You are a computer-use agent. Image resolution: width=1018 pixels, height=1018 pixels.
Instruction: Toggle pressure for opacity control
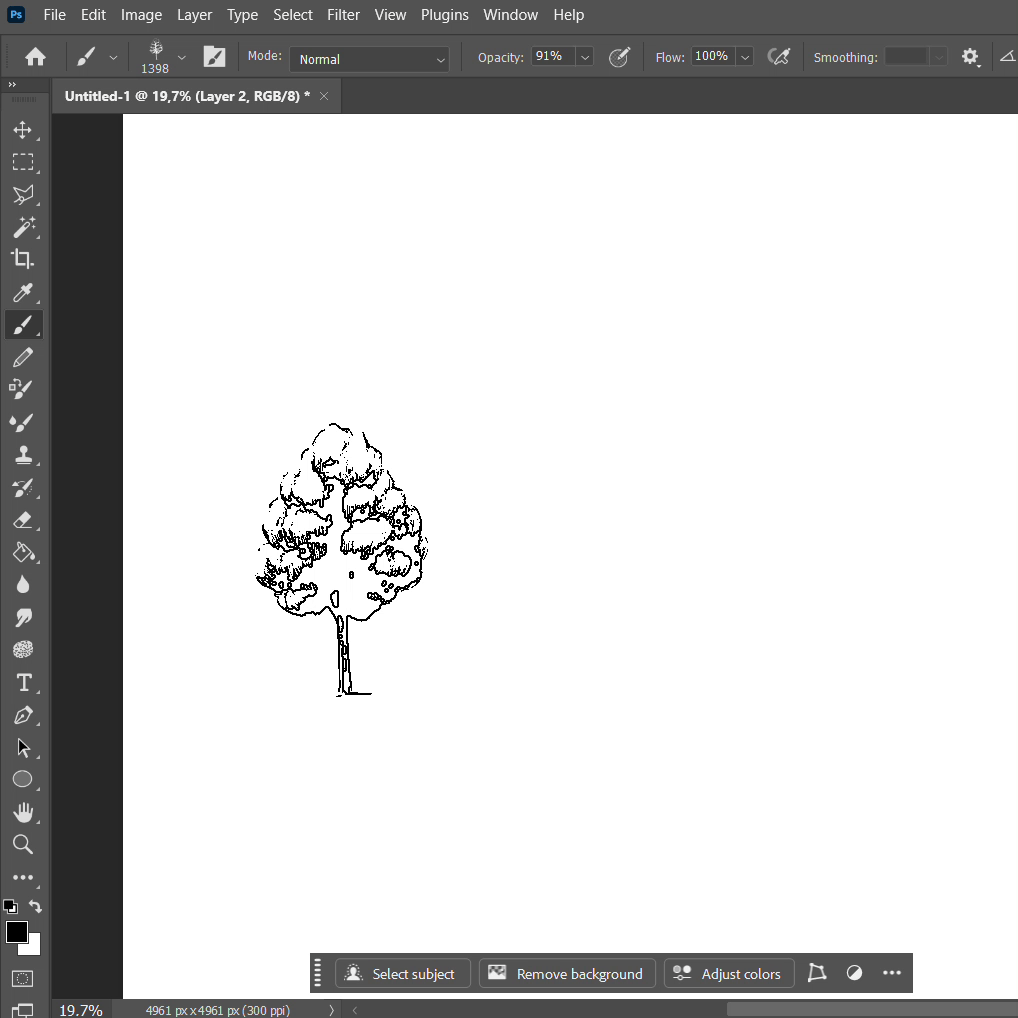tap(619, 57)
